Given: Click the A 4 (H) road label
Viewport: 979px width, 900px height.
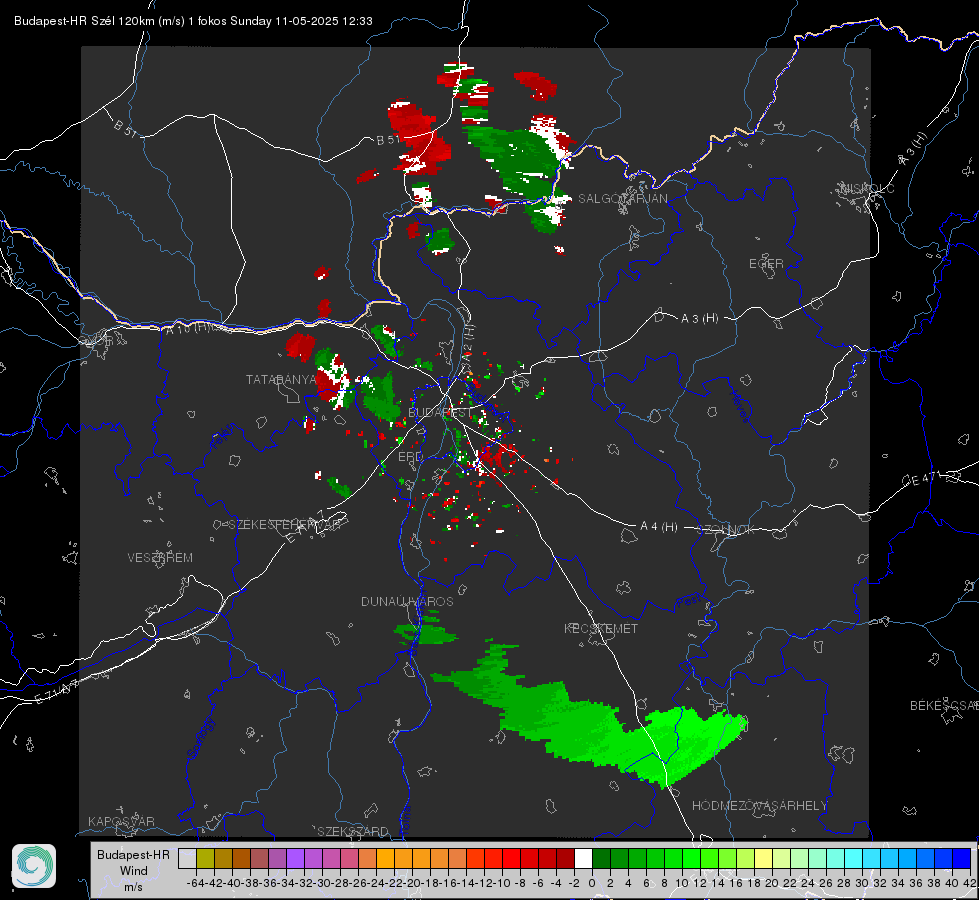Looking at the screenshot, I should tap(659, 527).
